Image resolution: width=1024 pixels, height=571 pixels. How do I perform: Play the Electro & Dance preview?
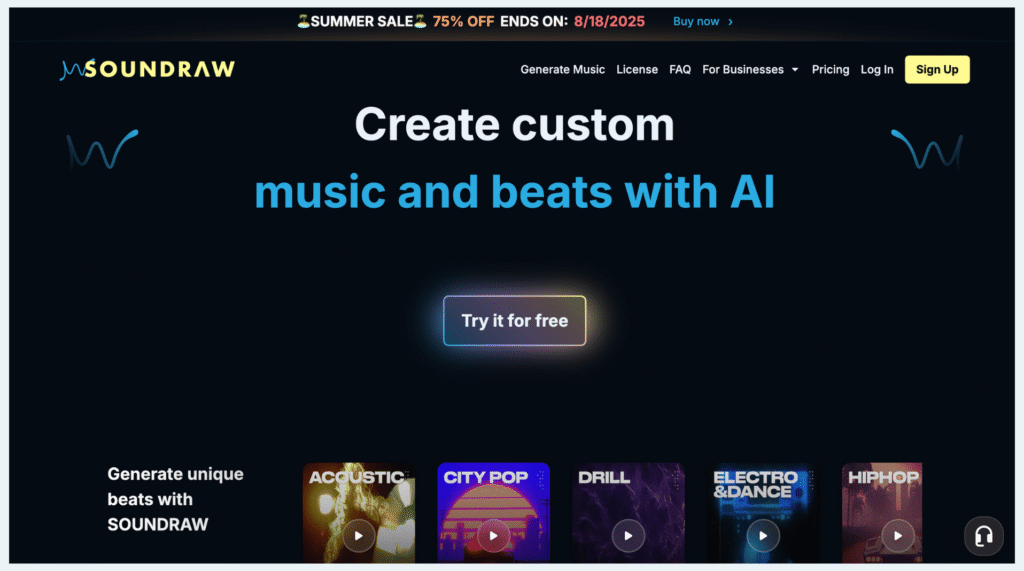(763, 536)
